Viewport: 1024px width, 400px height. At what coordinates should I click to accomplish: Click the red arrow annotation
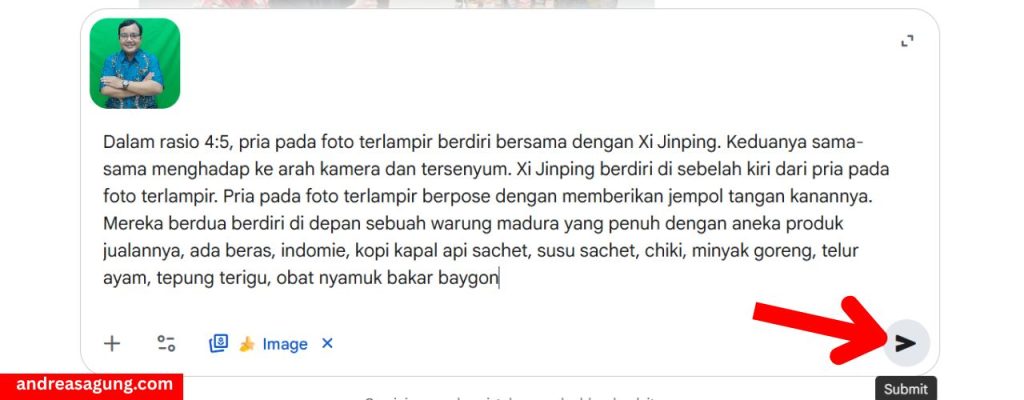pos(822,329)
